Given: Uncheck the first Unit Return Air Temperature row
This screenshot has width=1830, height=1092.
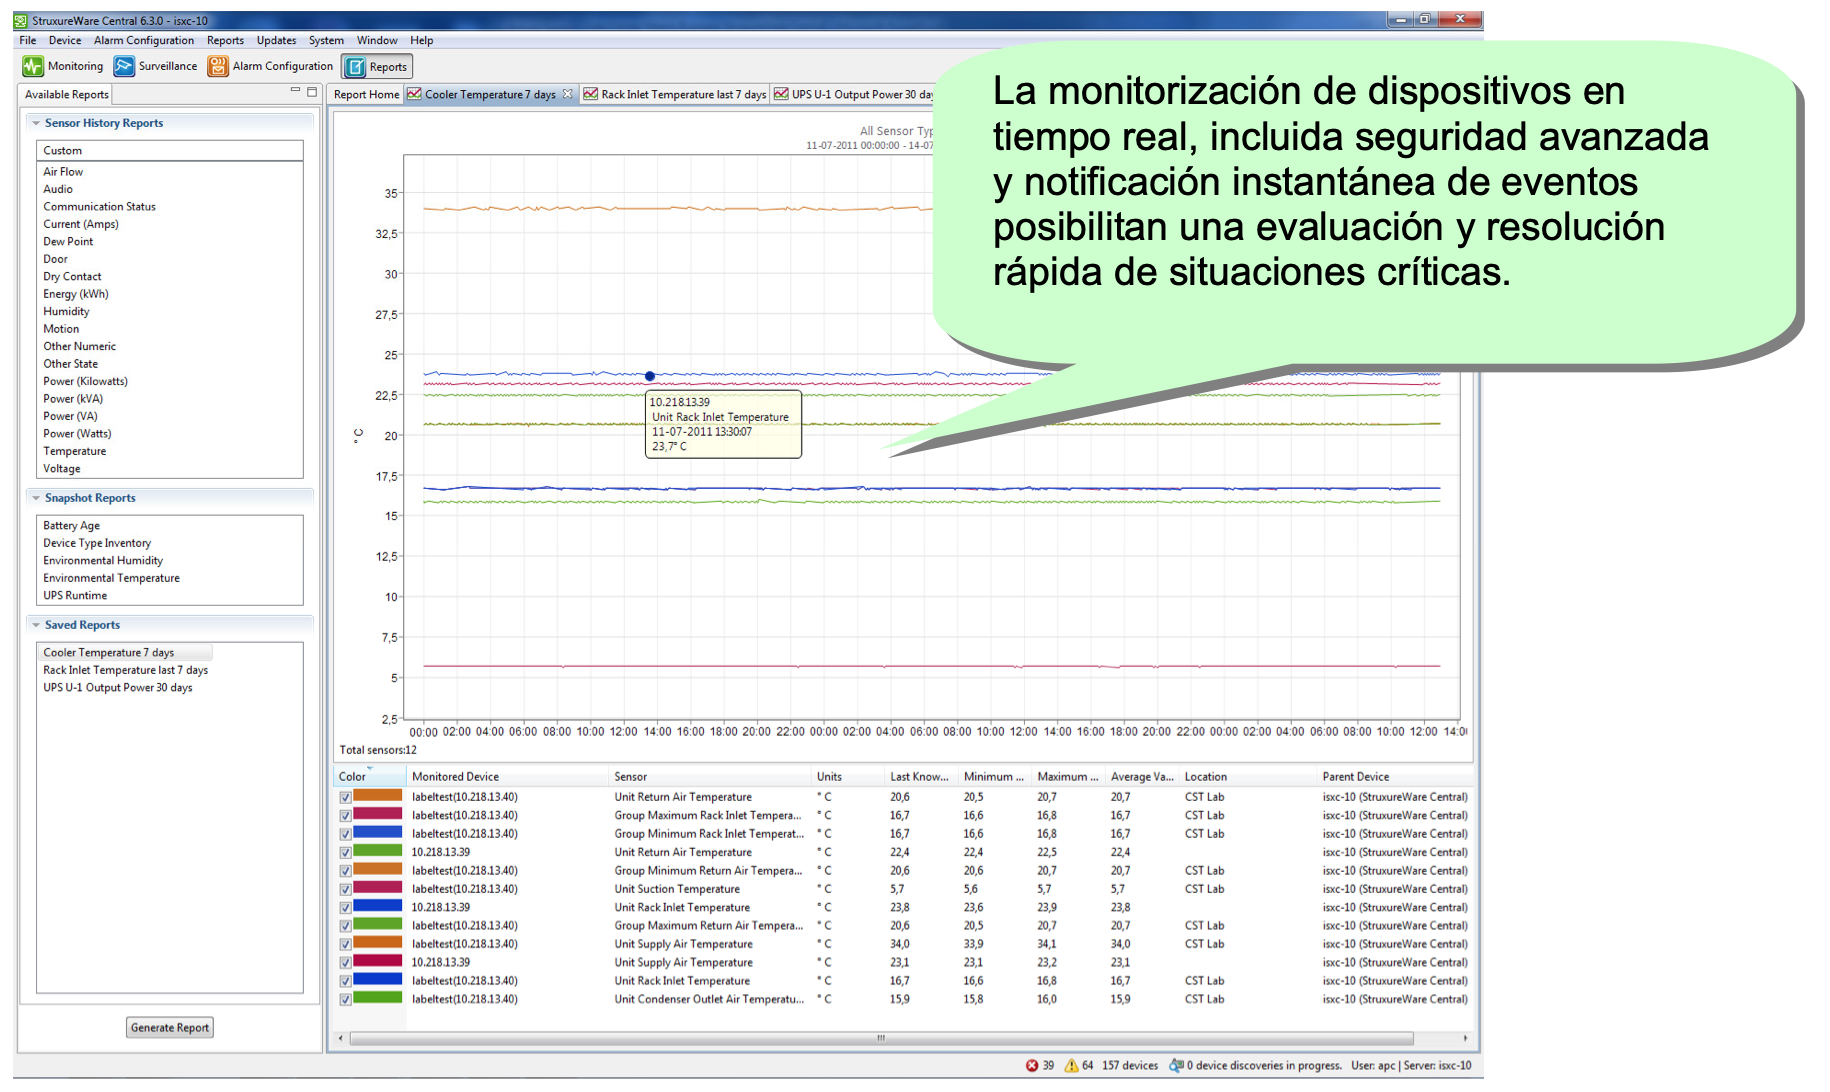Looking at the screenshot, I should (345, 798).
